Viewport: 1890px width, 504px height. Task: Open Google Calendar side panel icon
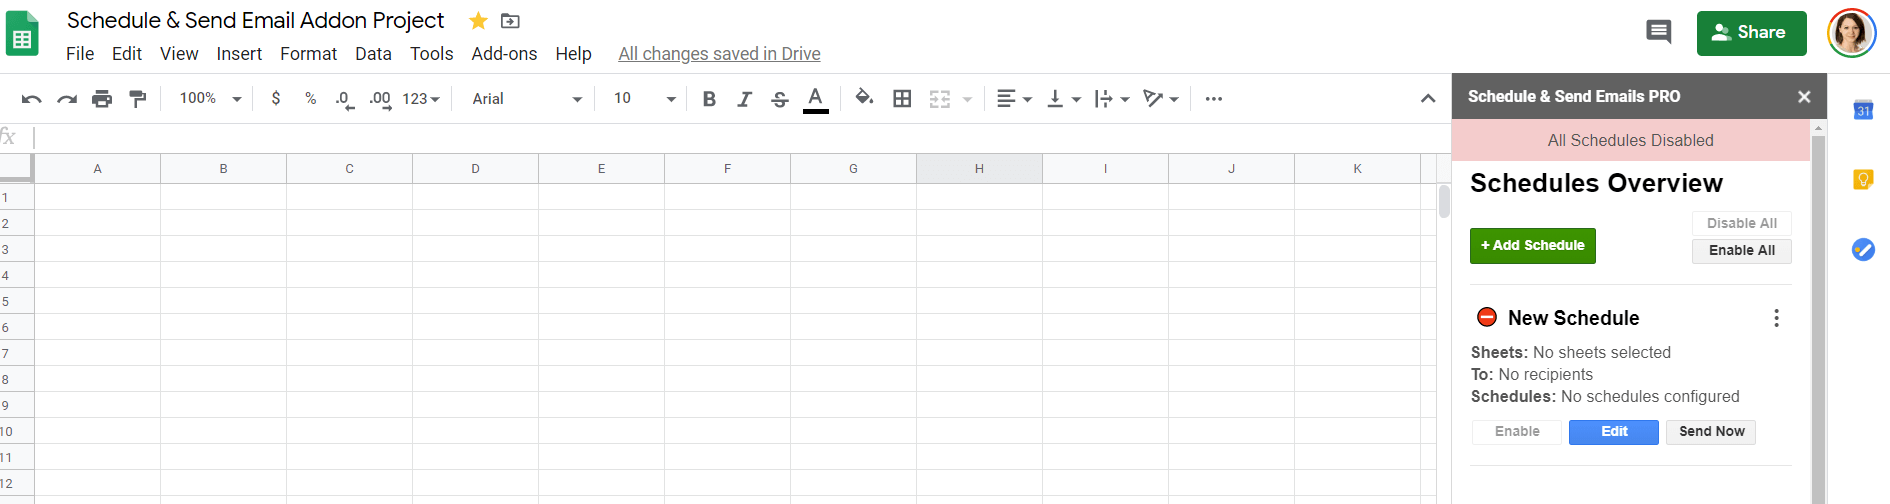point(1863,110)
